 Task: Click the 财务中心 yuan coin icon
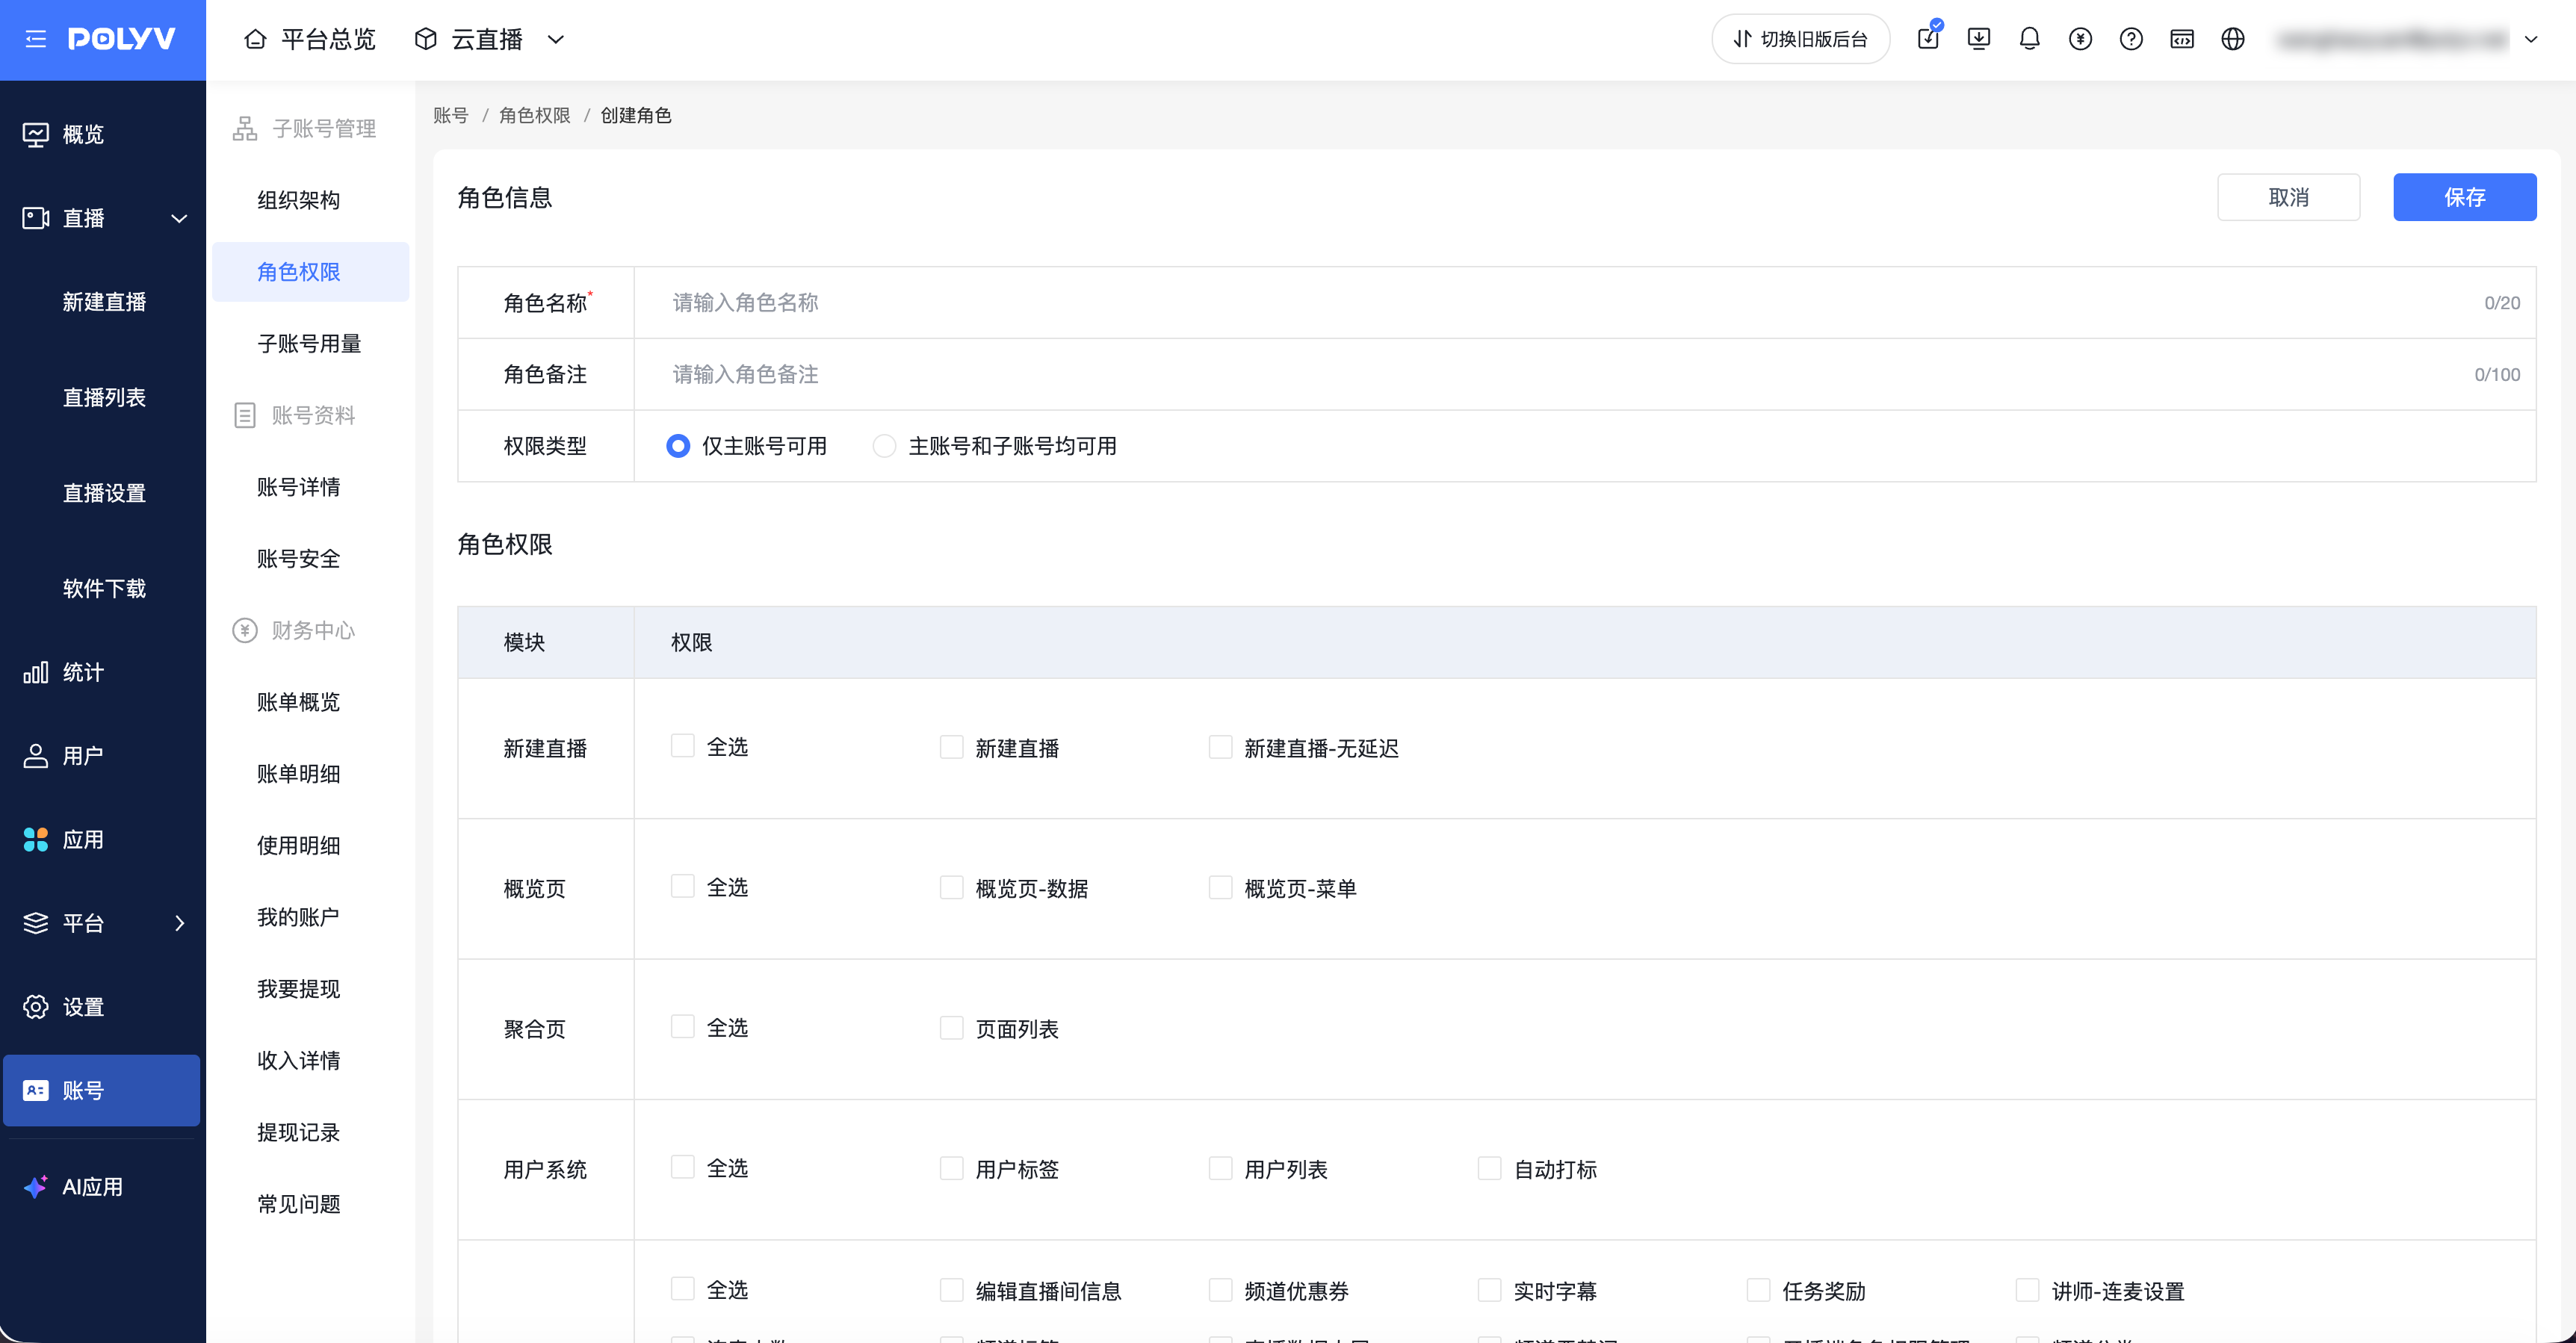click(245, 630)
